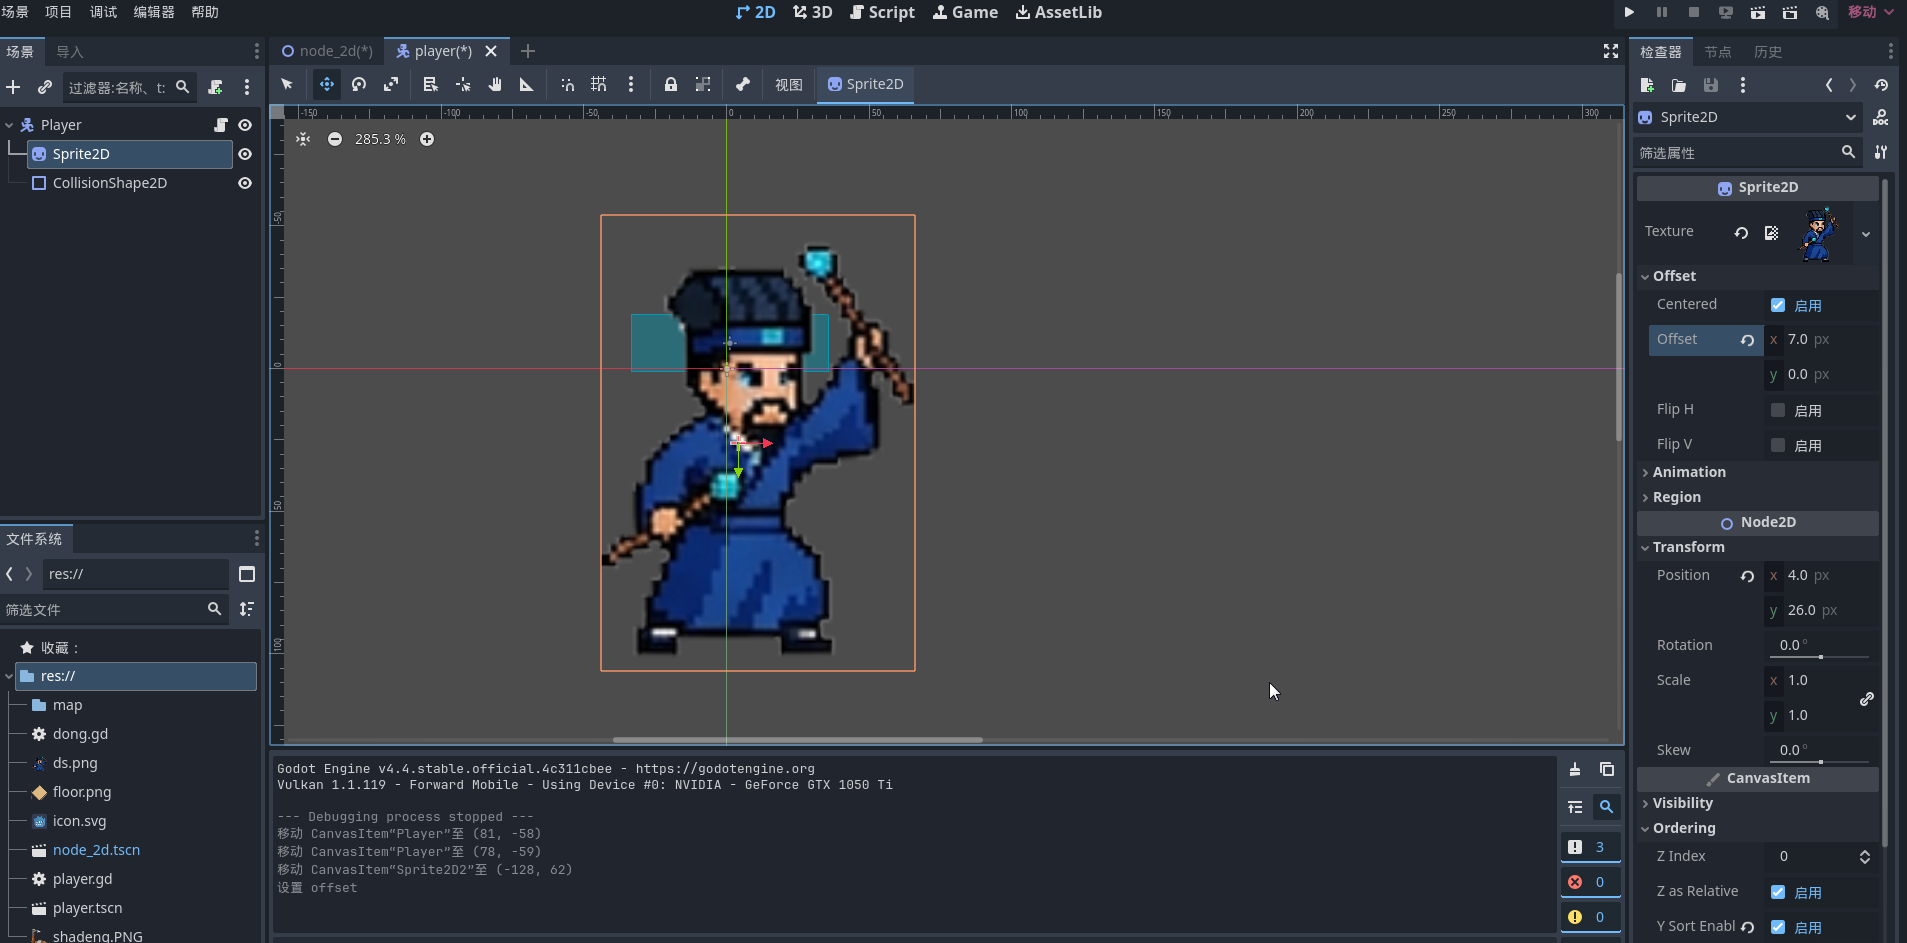Open the Sprite2D toolbar menu button
The height and width of the screenshot is (943, 1907).
pyautogui.click(x=866, y=84)
